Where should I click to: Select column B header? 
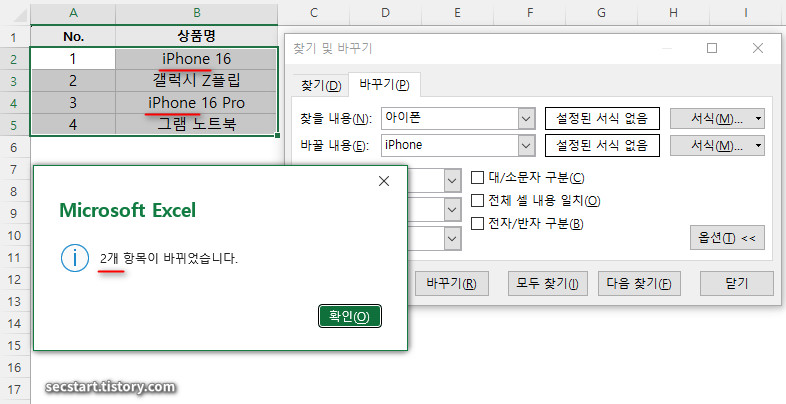(197, 14)
